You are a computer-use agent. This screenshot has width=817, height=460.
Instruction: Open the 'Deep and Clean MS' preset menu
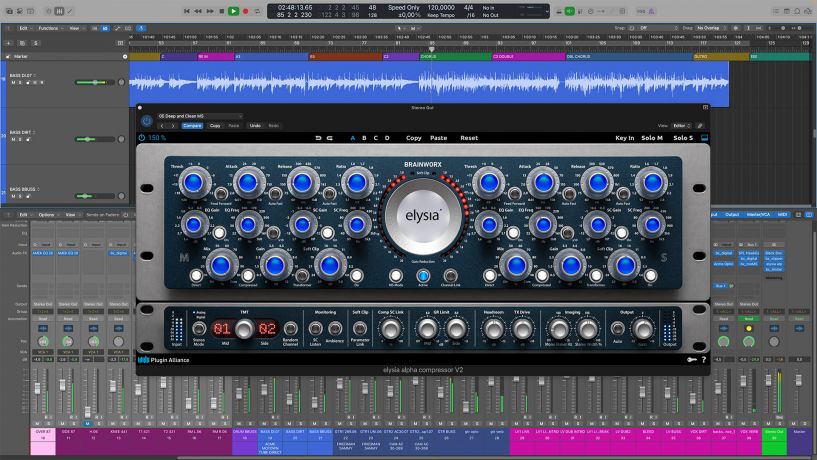click(200, 116)
